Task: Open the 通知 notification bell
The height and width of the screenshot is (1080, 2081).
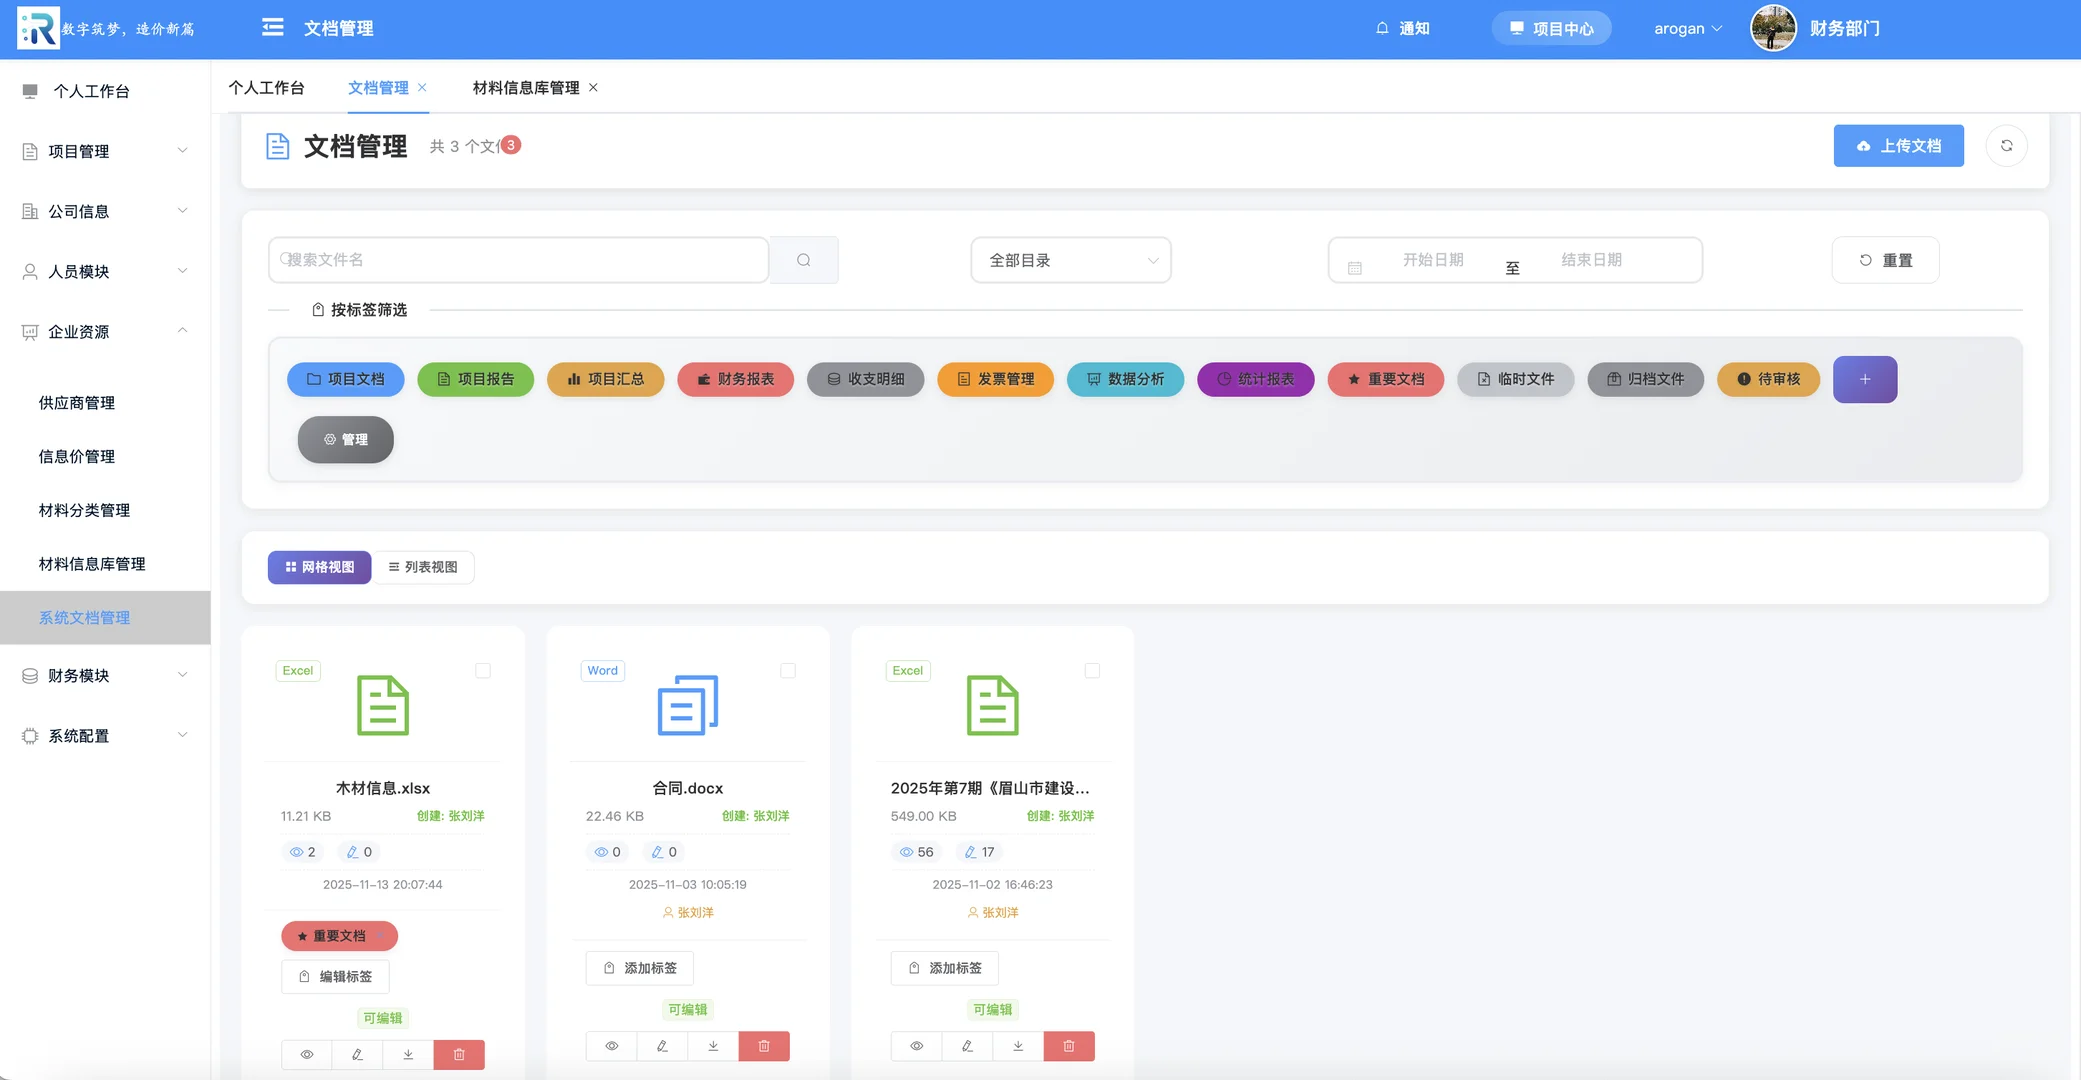Action: 1403,27
